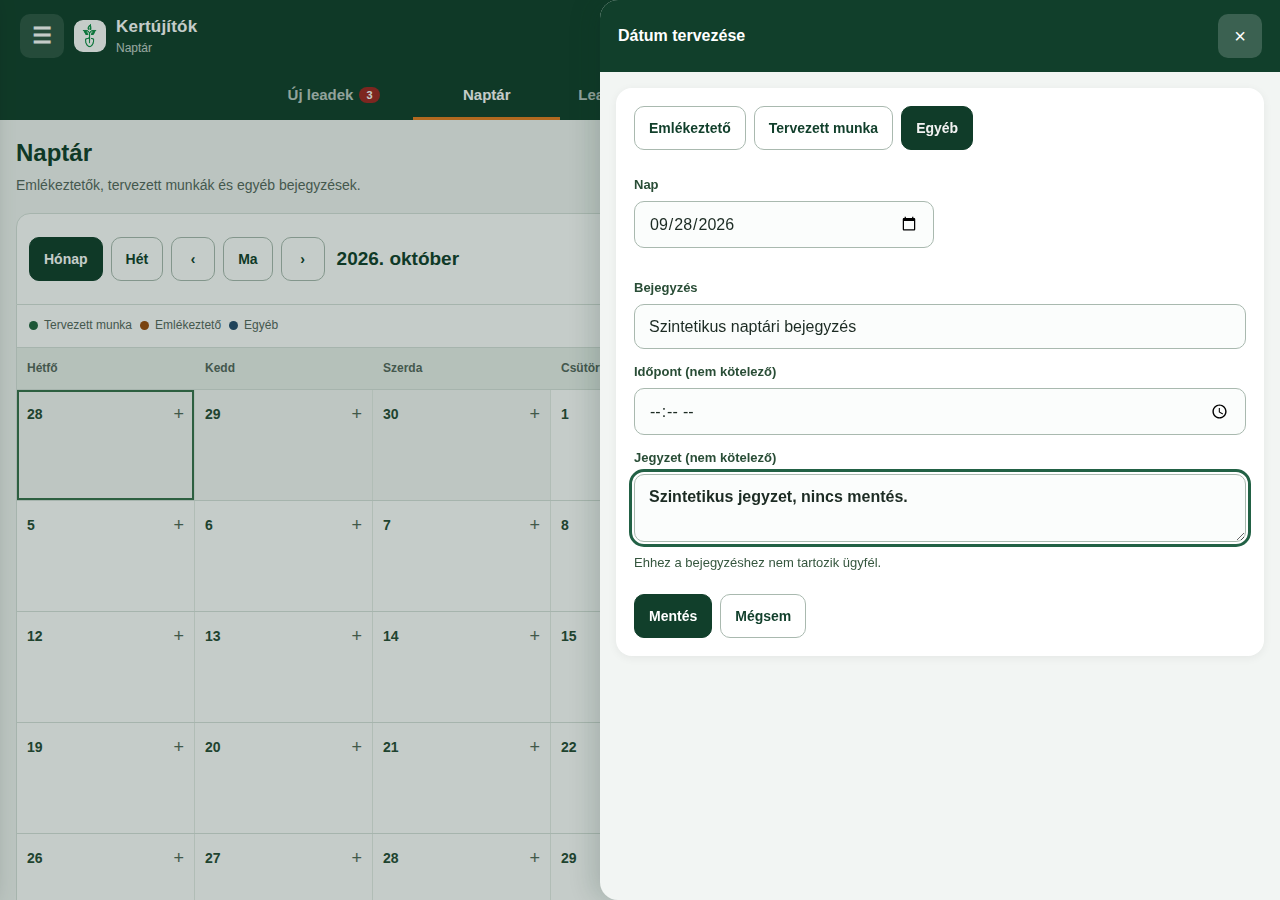Select the Emlékeztető entry type
The width and height of the screenshot is (1280, 900).
tap(690, 128)
